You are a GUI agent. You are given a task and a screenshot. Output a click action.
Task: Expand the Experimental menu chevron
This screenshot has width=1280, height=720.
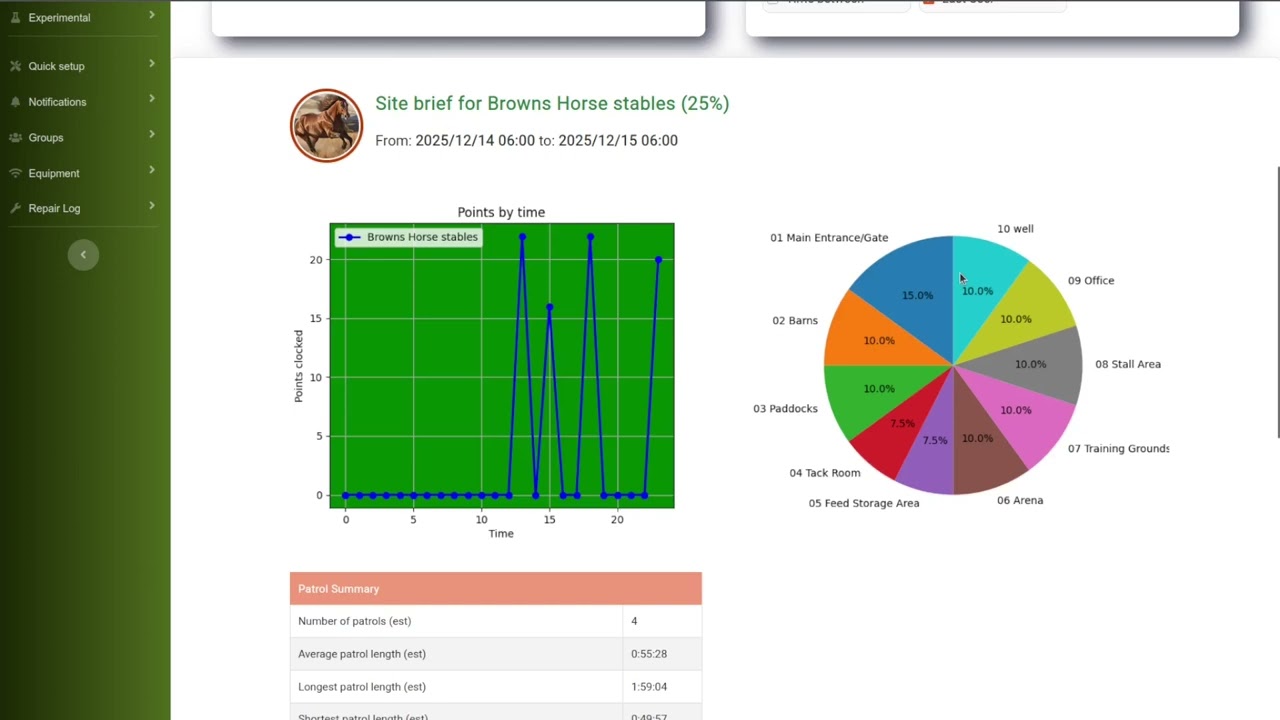(152, 15)
